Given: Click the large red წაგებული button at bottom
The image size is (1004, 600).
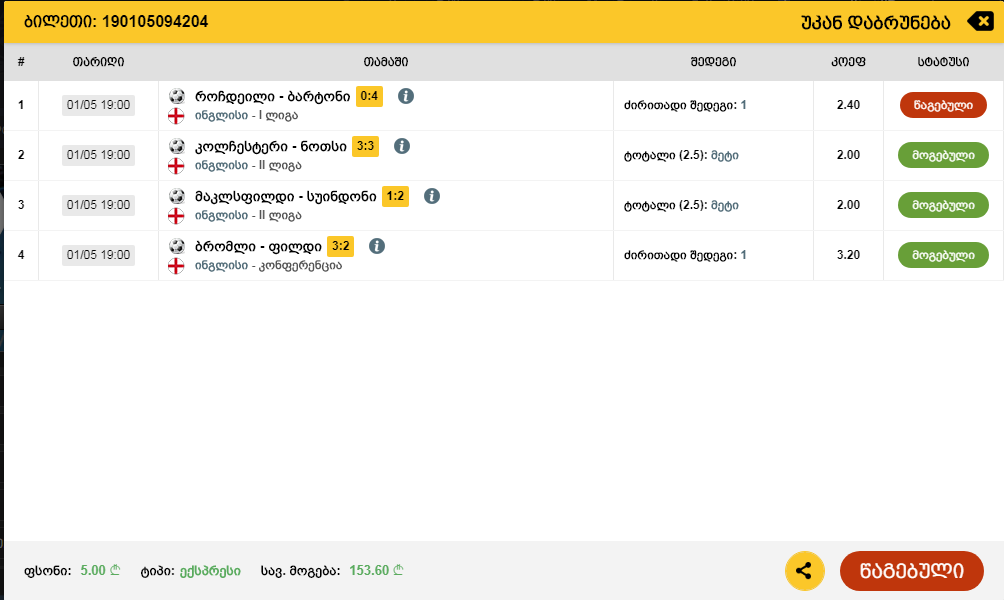Looking at the screenshot, I should (x=911, y=571).
